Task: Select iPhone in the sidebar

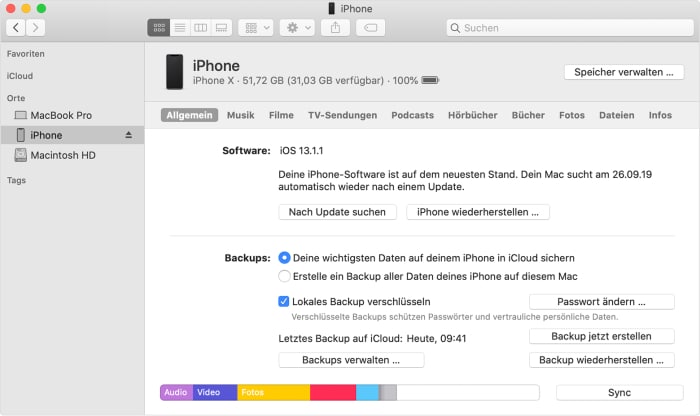Action: tap(72, 135)
